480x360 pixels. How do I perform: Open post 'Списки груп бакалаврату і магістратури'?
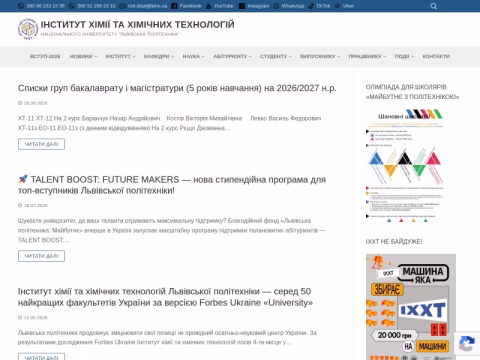click(177, 88)
